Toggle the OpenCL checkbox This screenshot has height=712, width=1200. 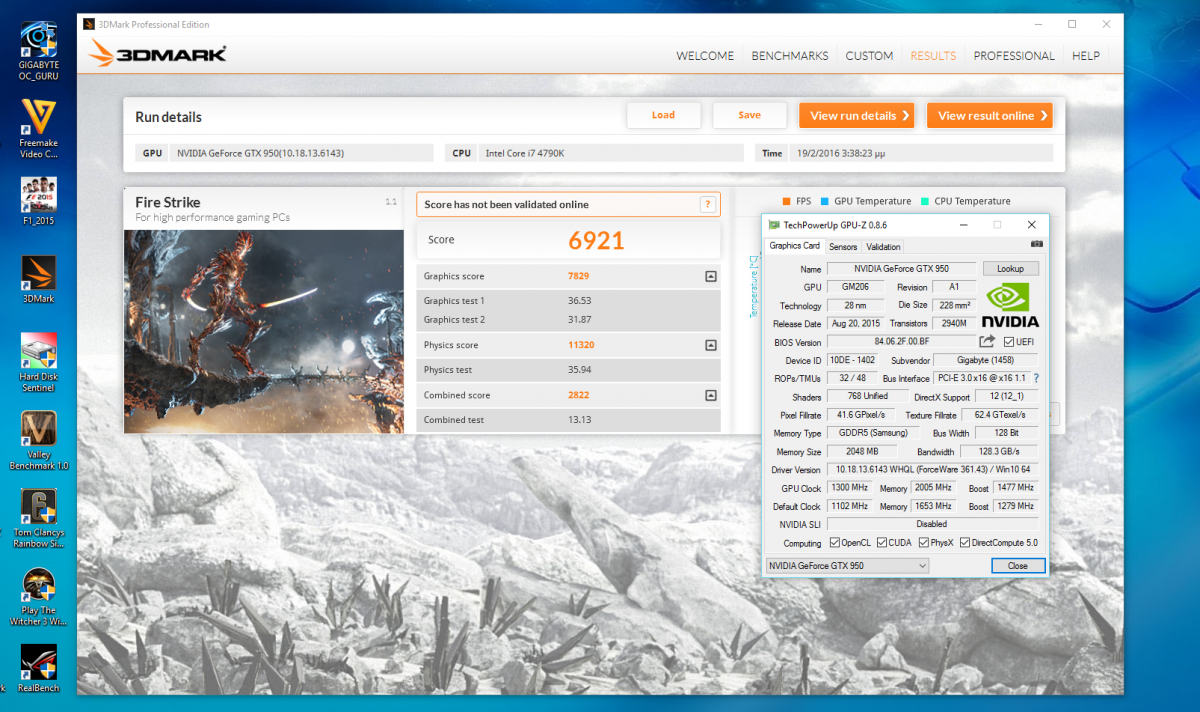coord(834,543)
